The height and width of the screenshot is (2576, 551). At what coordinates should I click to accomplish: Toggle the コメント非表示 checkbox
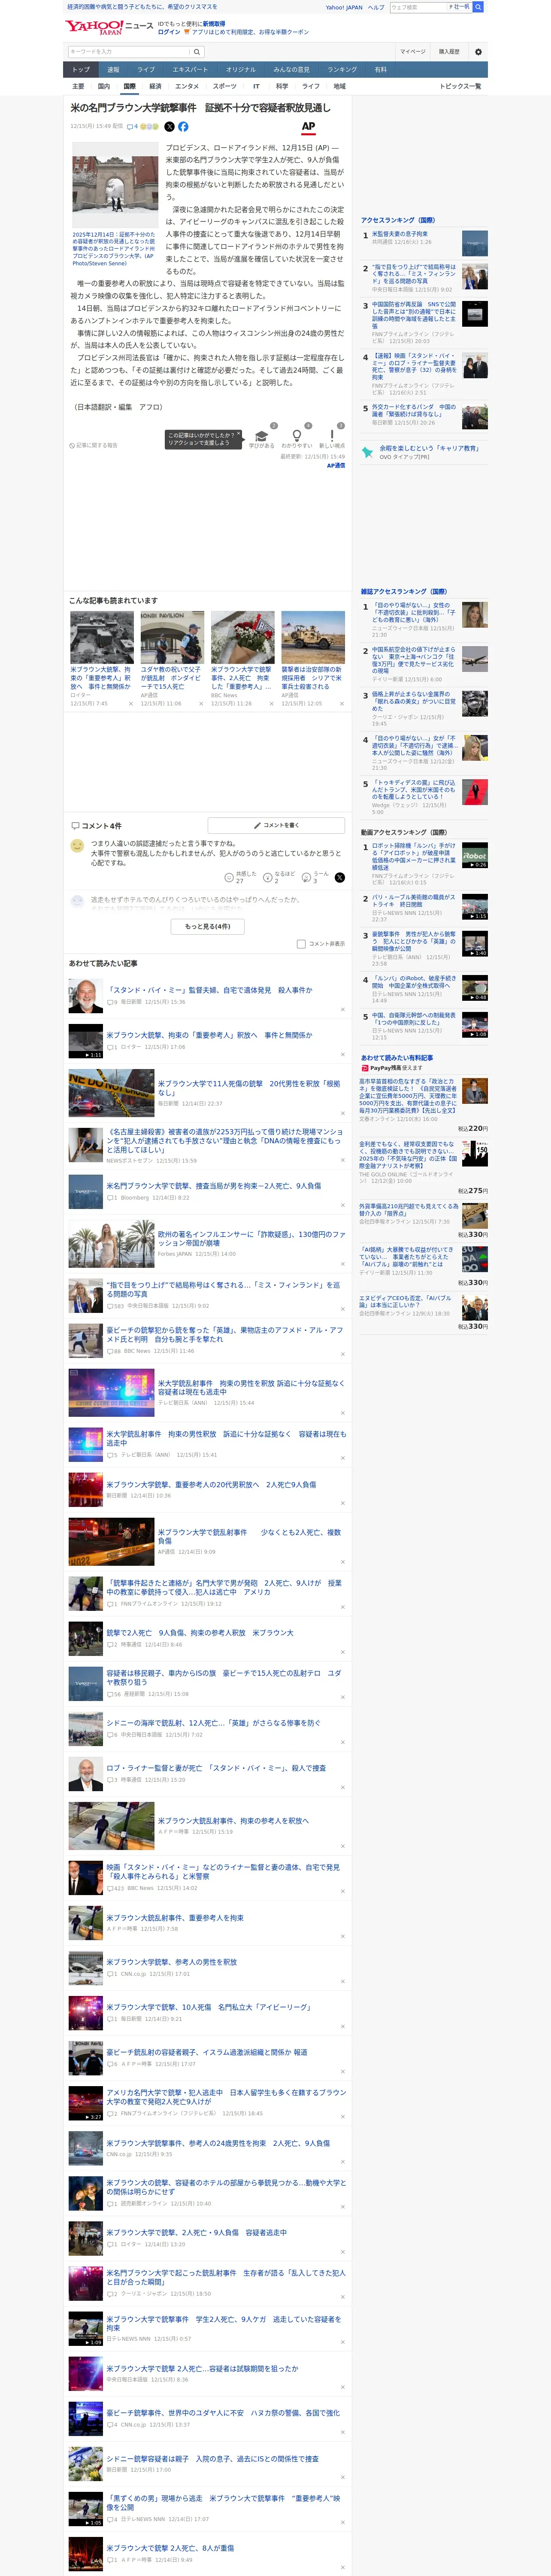301,944
